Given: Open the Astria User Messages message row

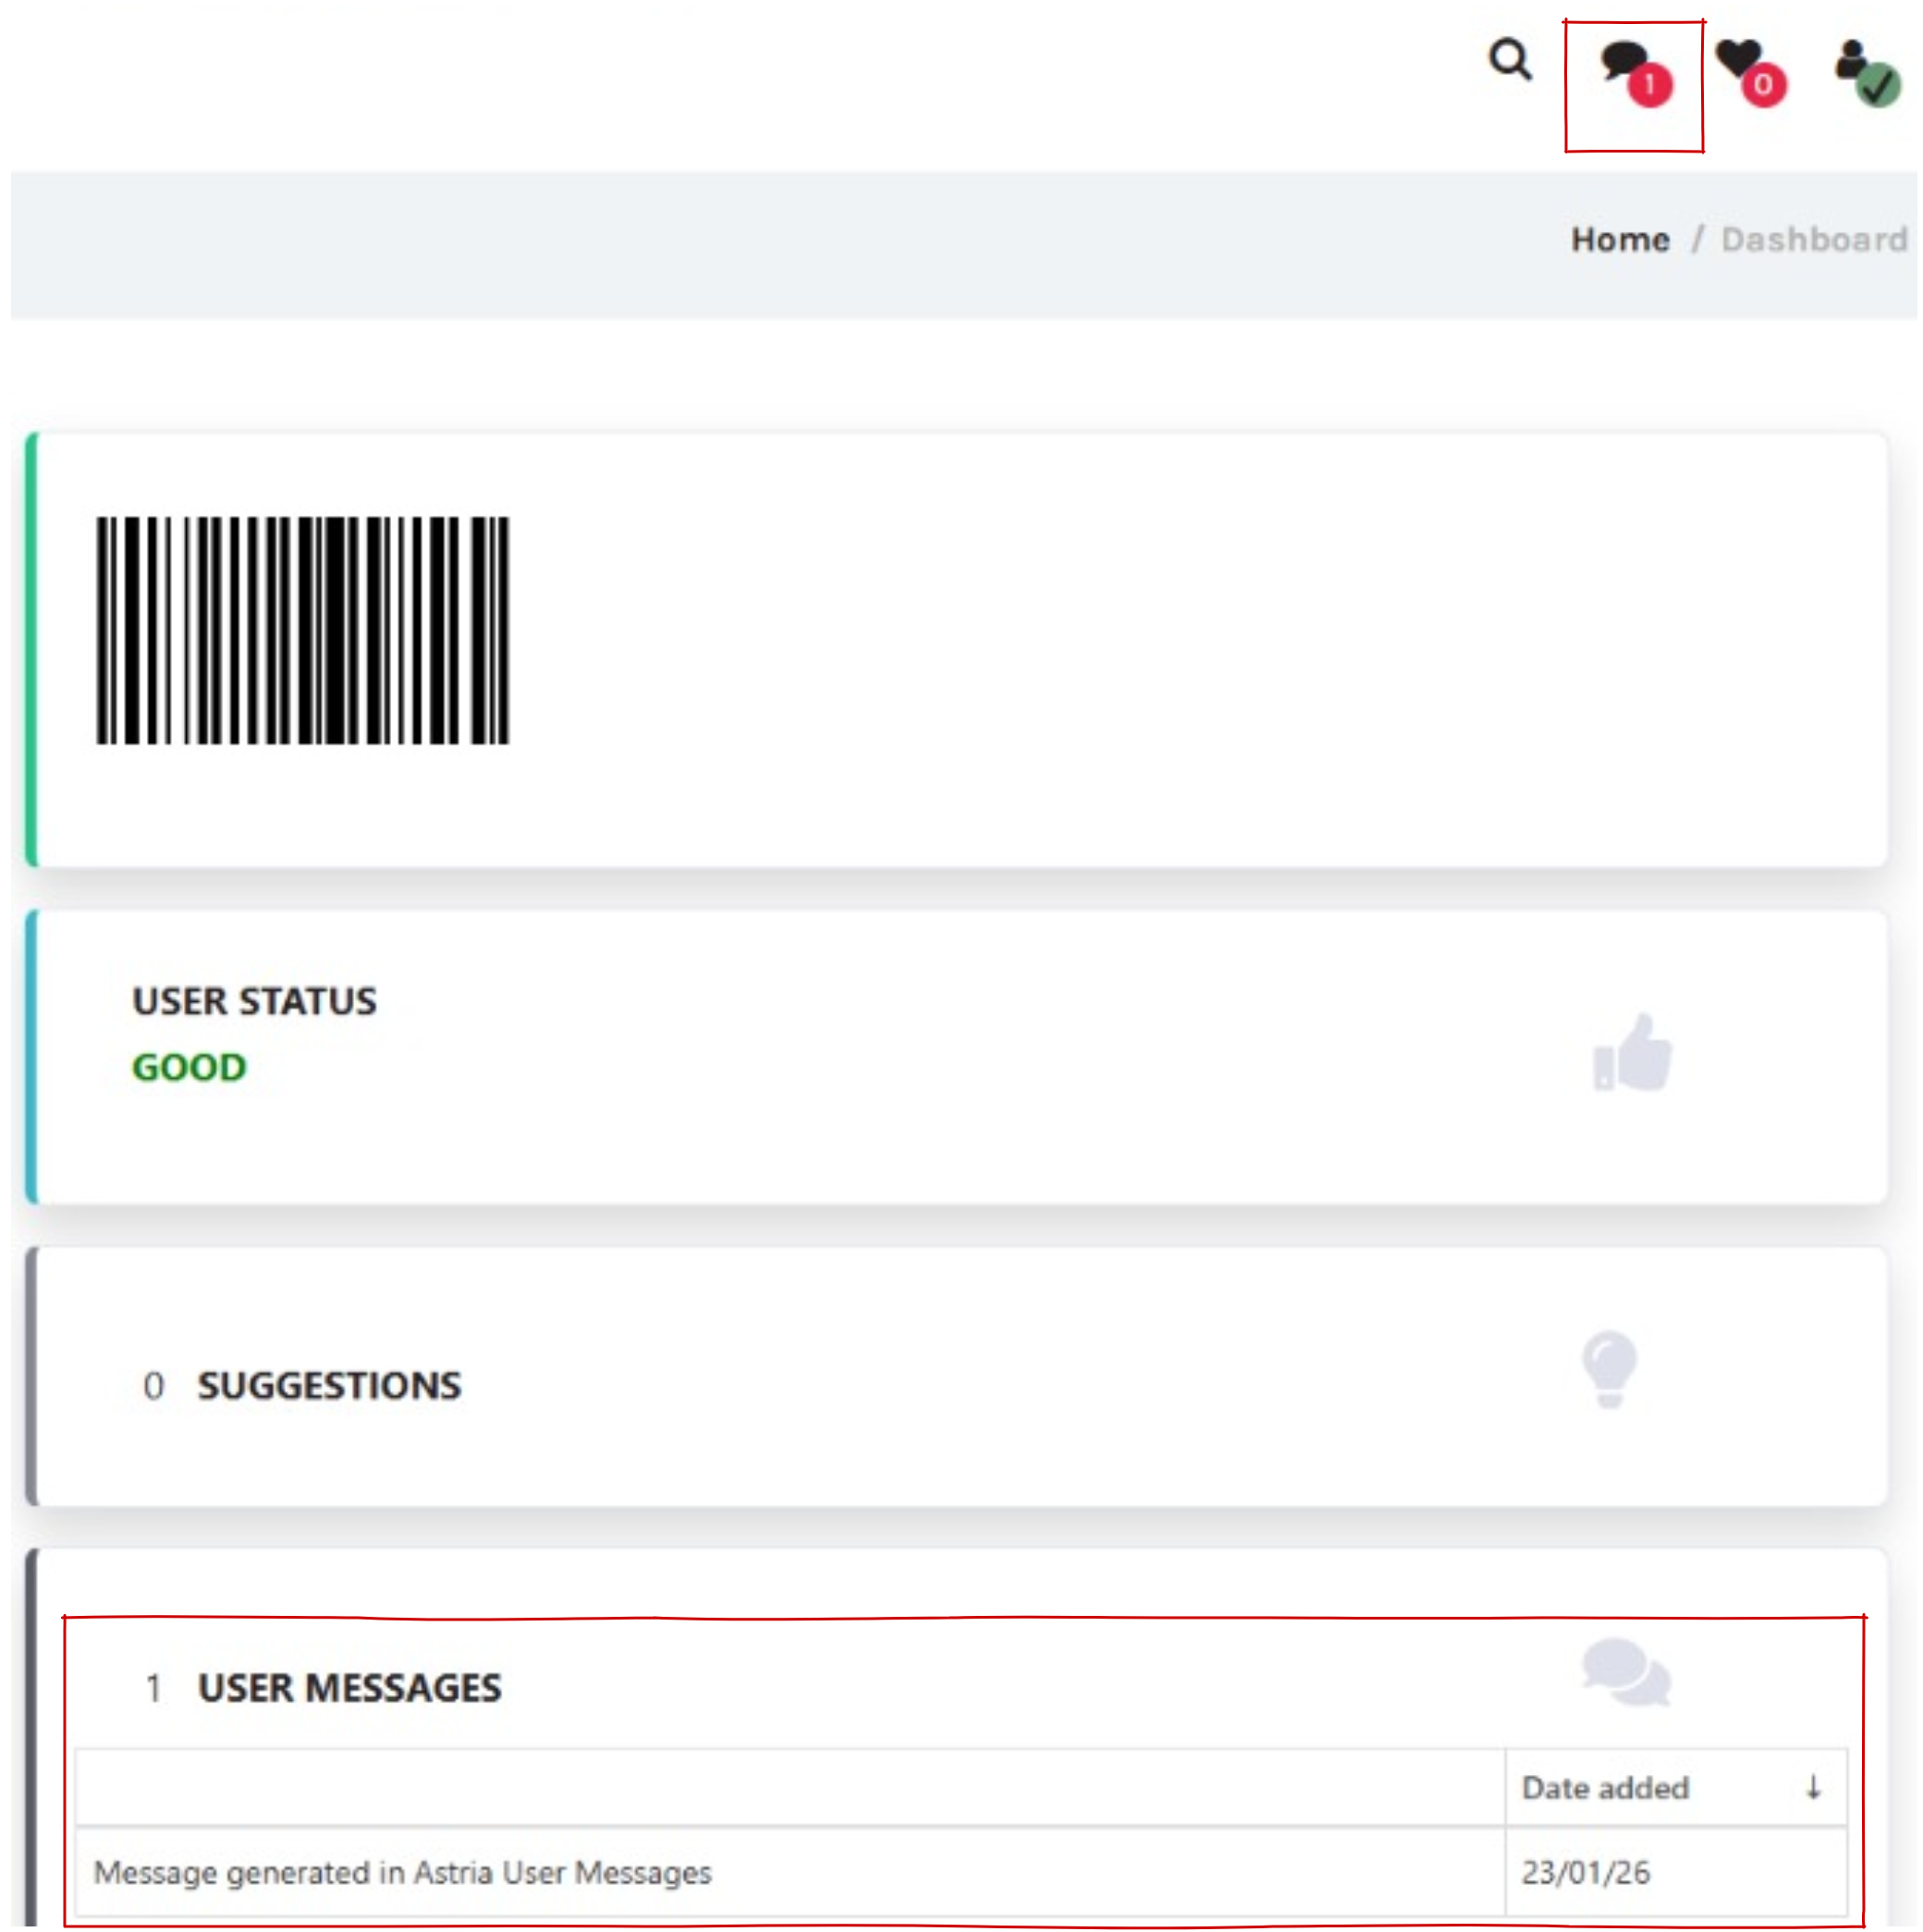Looking at the screenshot, I should pyautogui.click(x=402, y=1872).
